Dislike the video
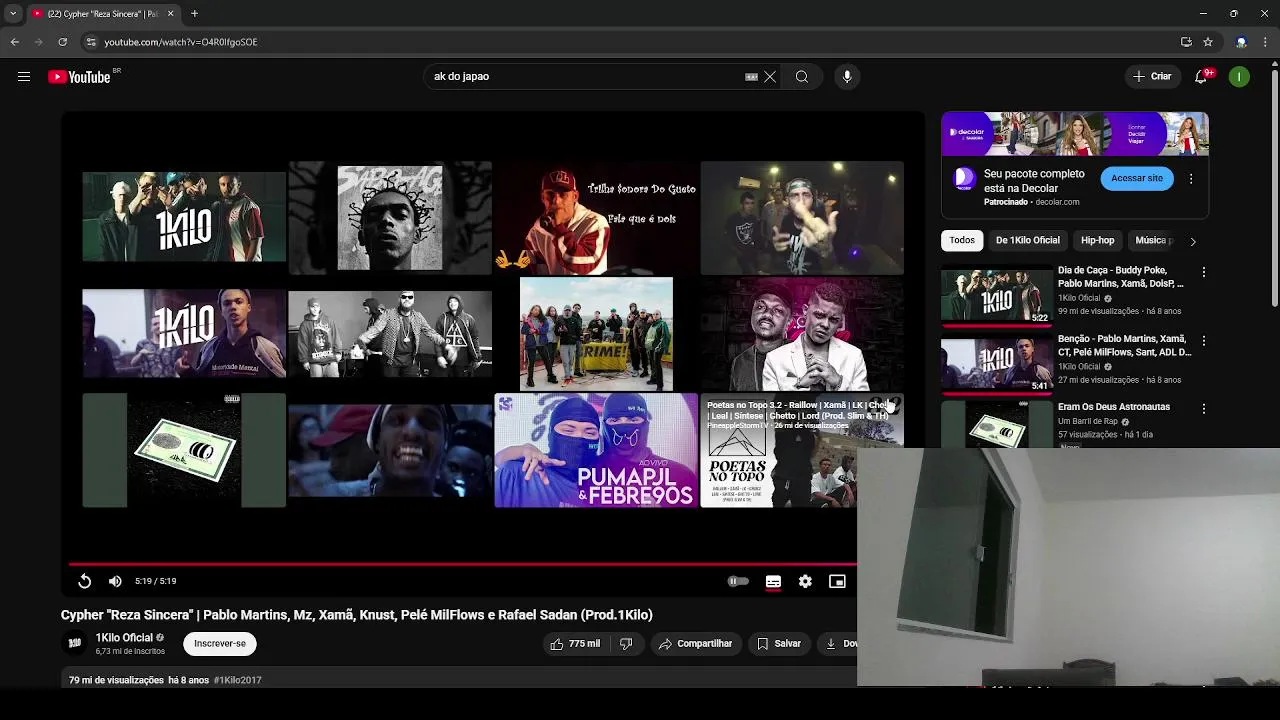Screen dimensions: 1280x720 pyautogui.click(x=626, y=644)
